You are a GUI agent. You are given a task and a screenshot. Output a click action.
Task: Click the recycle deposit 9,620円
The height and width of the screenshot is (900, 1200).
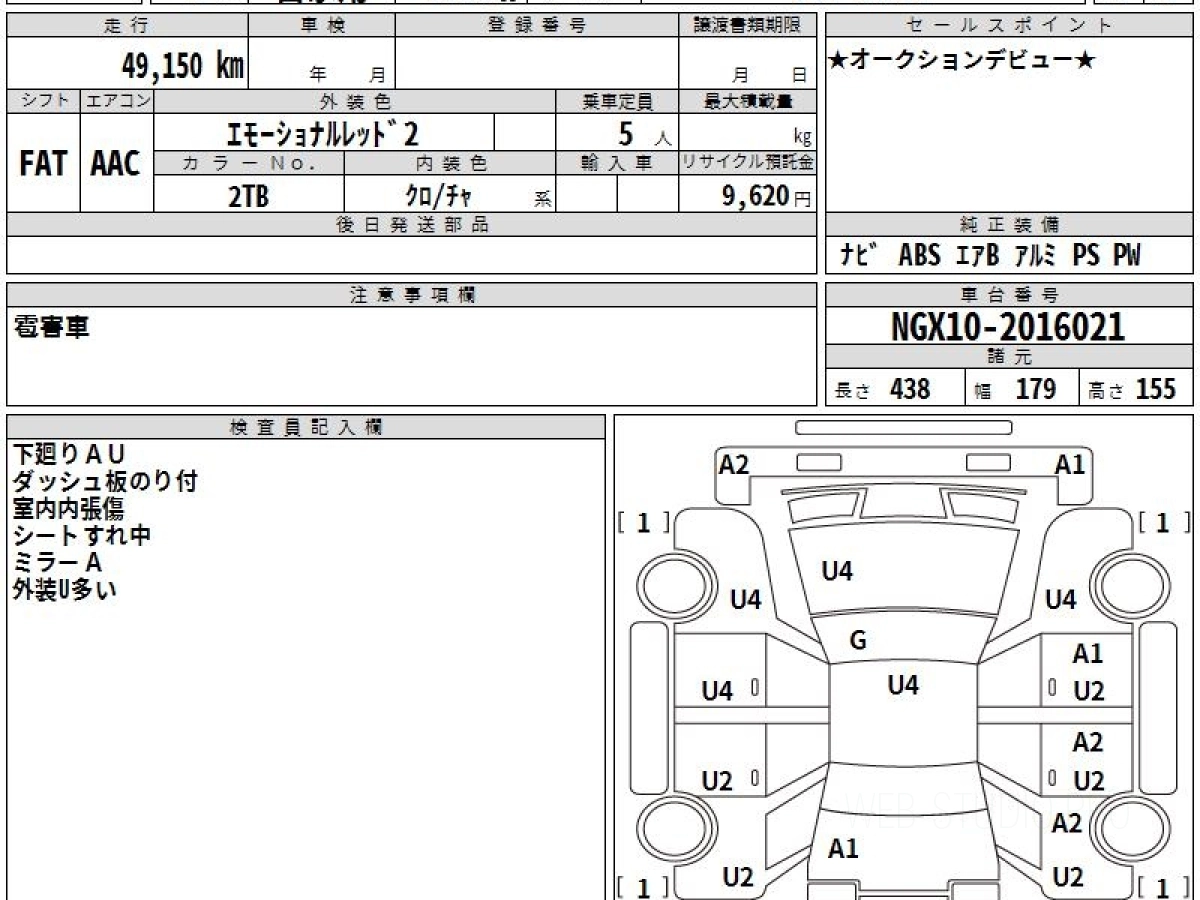(x=767, y=197)
